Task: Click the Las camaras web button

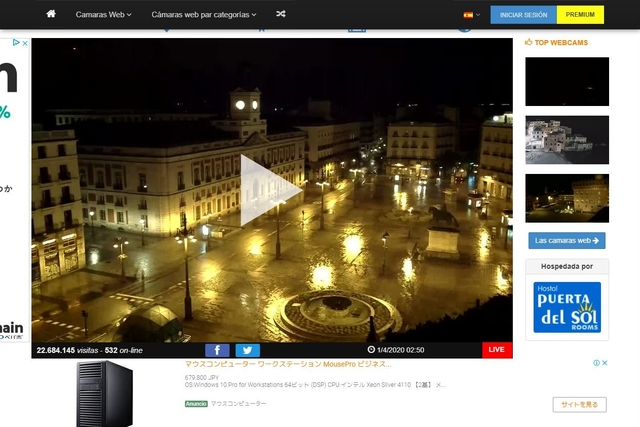Action: (567, 241)
